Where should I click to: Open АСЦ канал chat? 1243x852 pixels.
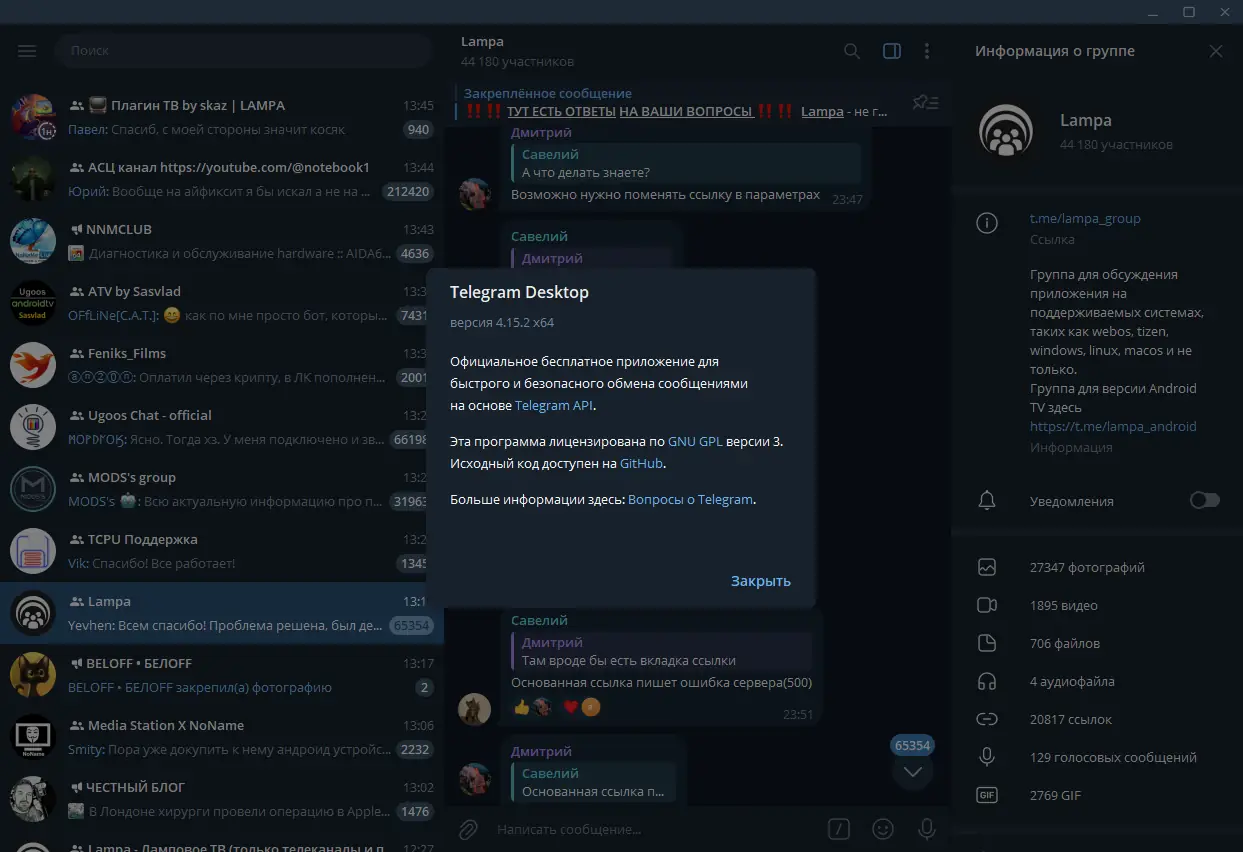tap(221, 179)
